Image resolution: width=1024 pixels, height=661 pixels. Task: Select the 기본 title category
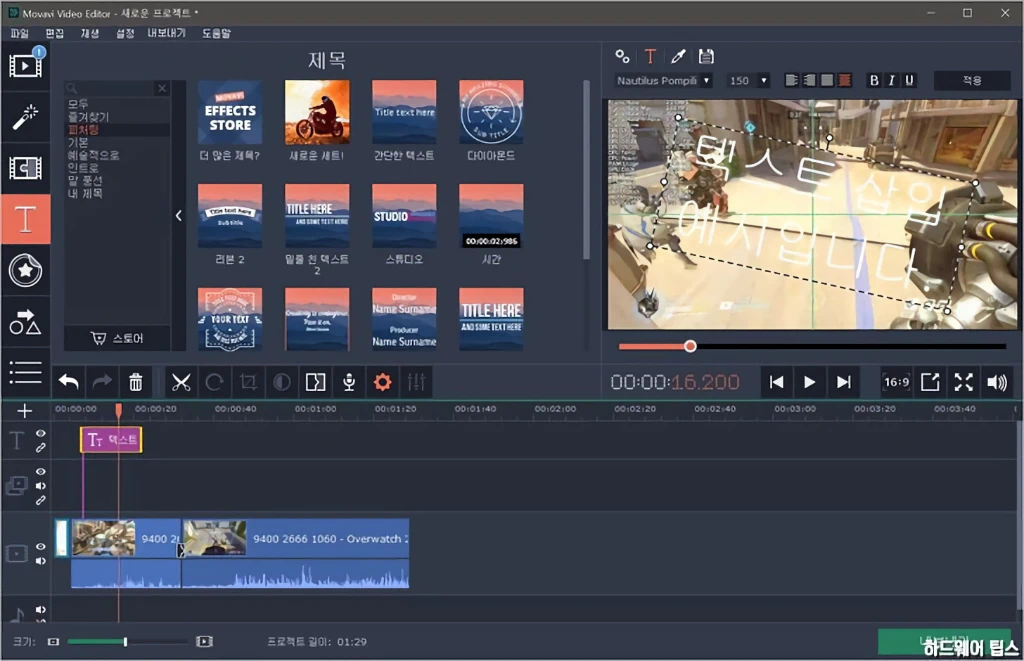(78, 142)
